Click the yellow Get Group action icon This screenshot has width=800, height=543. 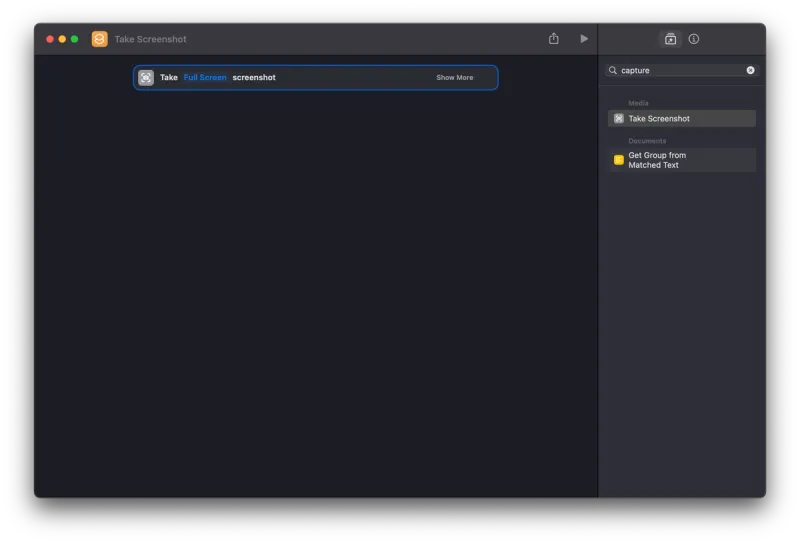click(x=618, y=160)
